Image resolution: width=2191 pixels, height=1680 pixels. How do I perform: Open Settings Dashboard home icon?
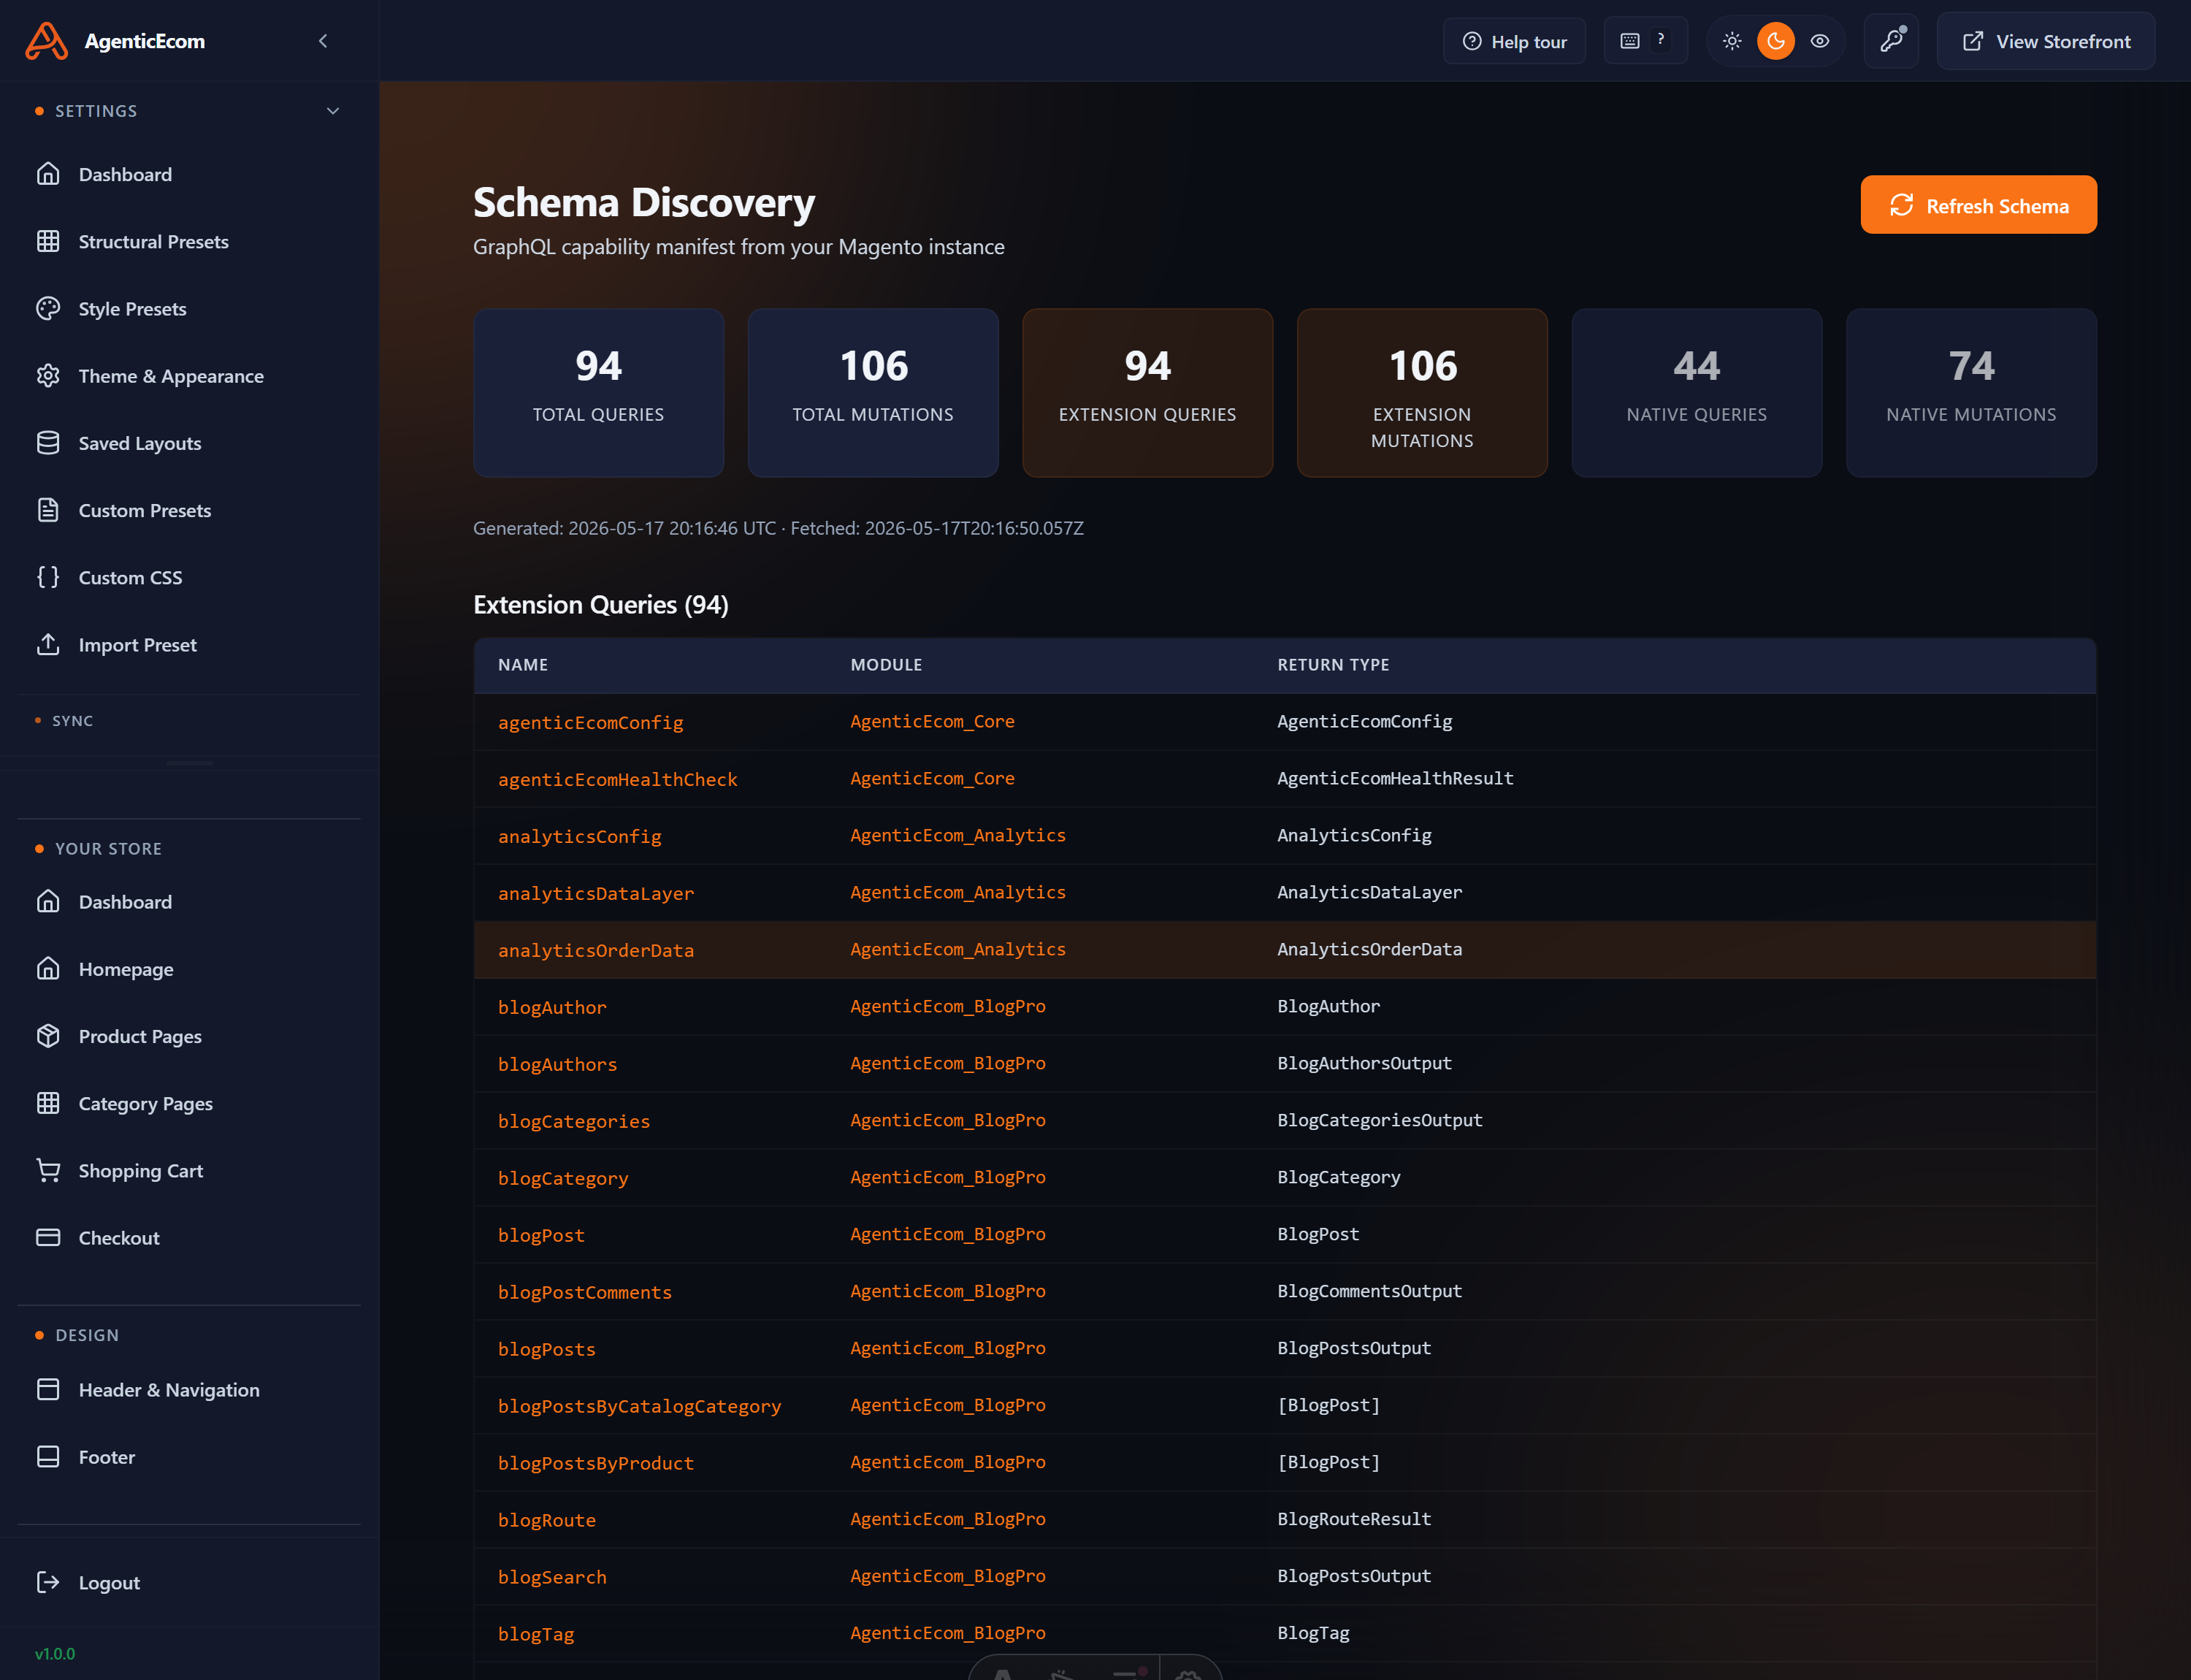[48, 174]
